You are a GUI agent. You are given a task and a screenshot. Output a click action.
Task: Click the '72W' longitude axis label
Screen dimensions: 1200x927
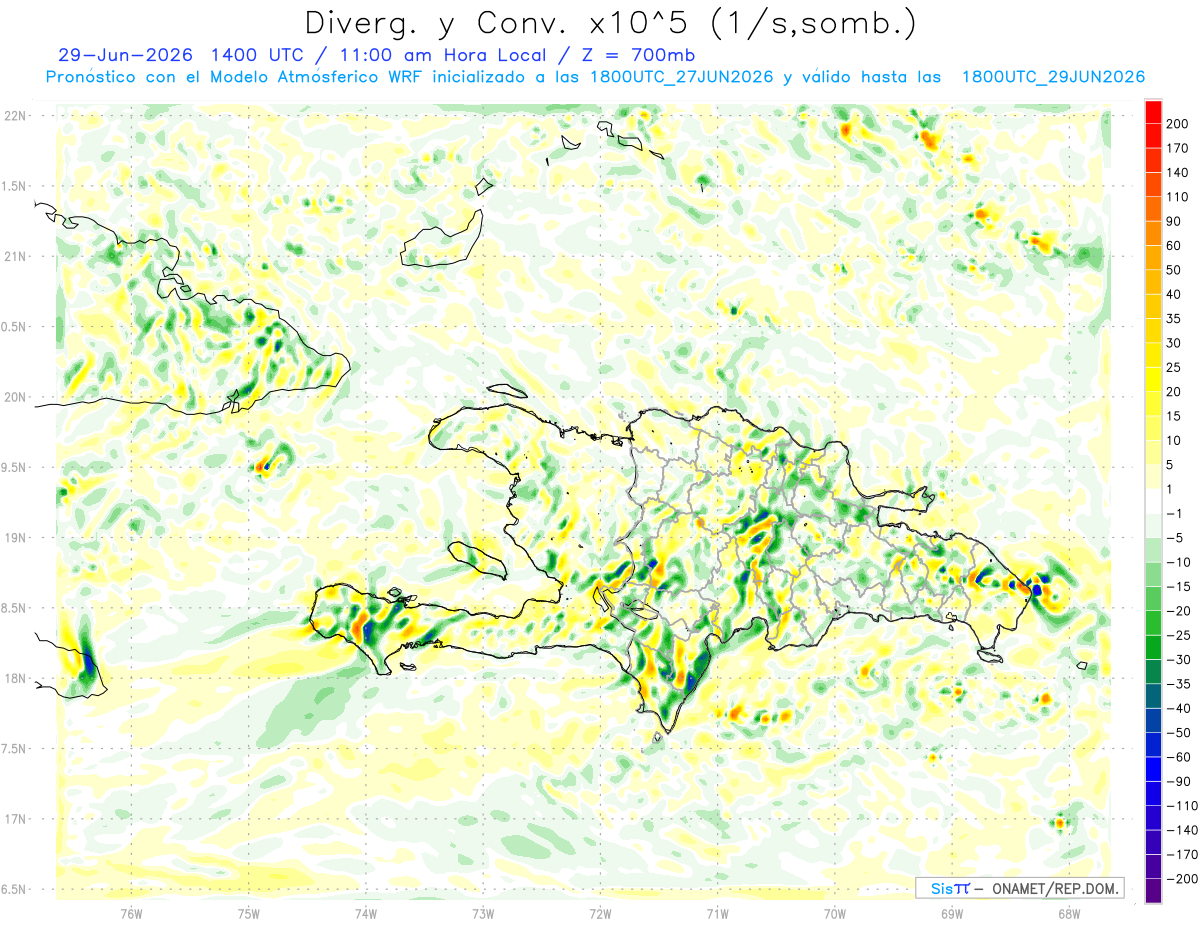(600, 913)
